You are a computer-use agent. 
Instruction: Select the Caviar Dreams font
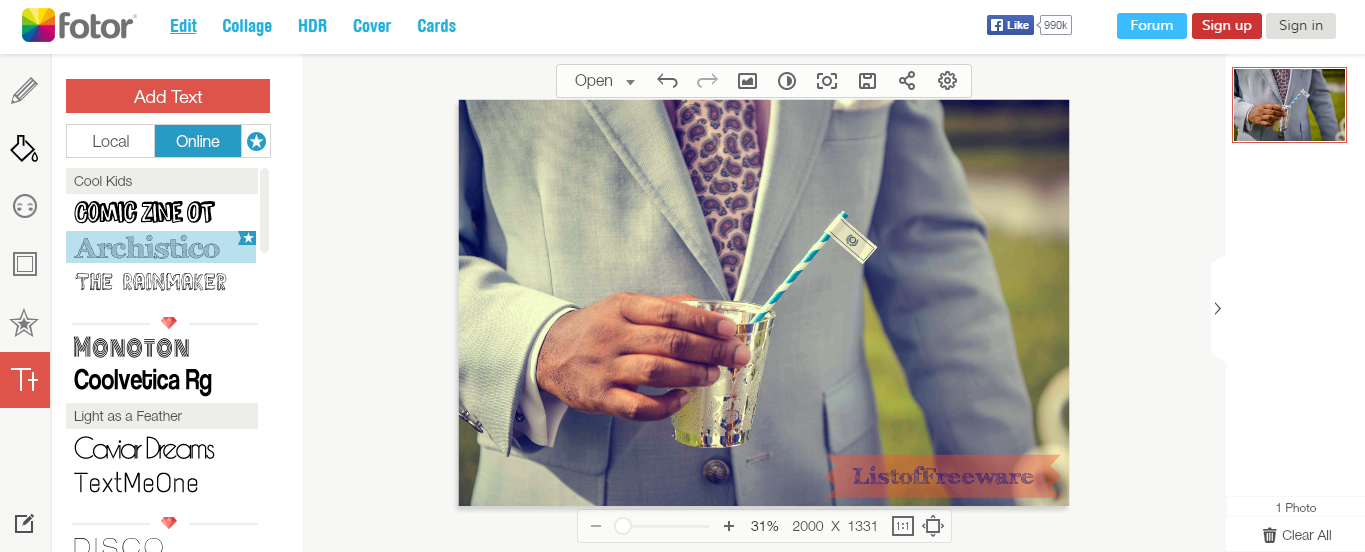(x=145, y=449)
